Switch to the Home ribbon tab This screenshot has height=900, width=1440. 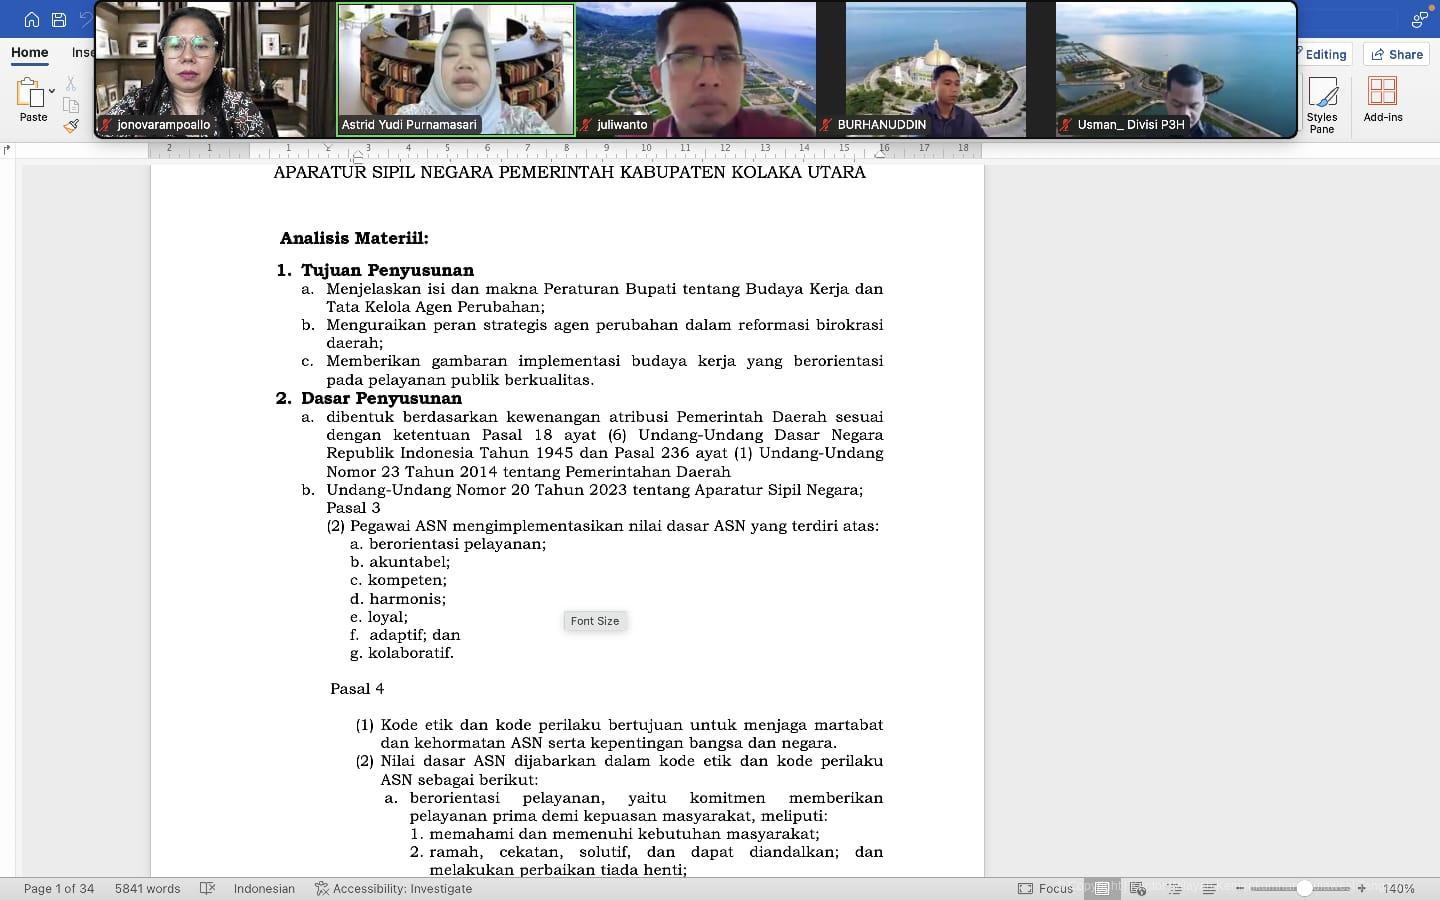30,52
